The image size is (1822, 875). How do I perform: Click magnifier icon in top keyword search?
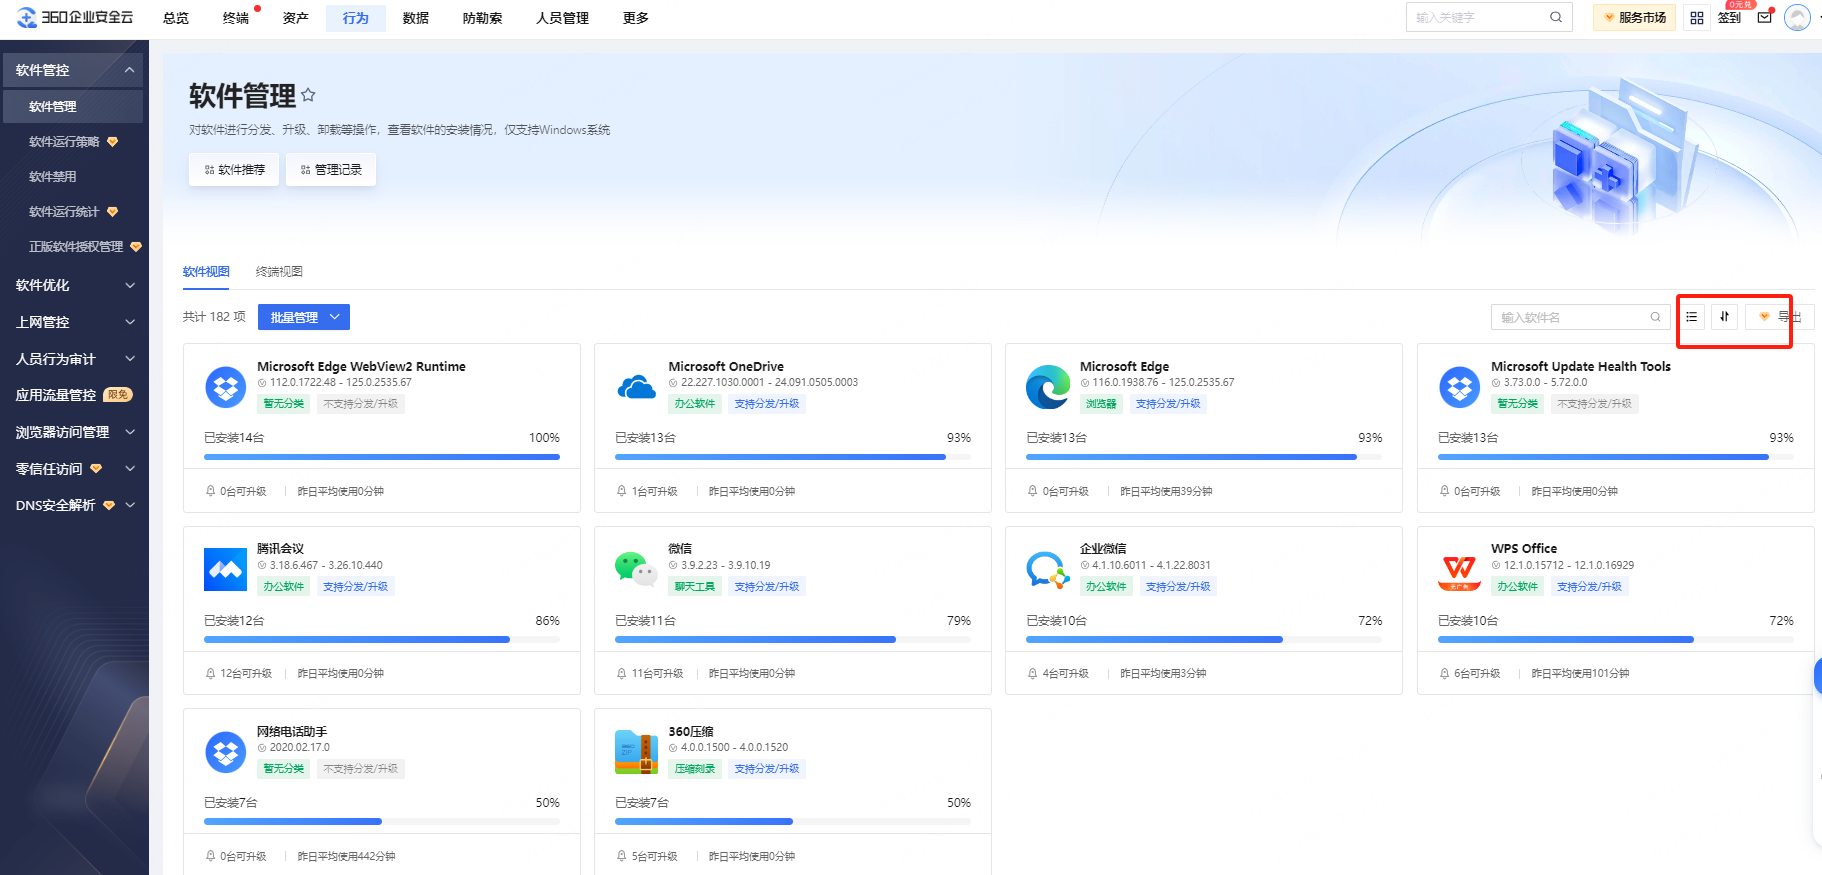tap(1556, 17)
